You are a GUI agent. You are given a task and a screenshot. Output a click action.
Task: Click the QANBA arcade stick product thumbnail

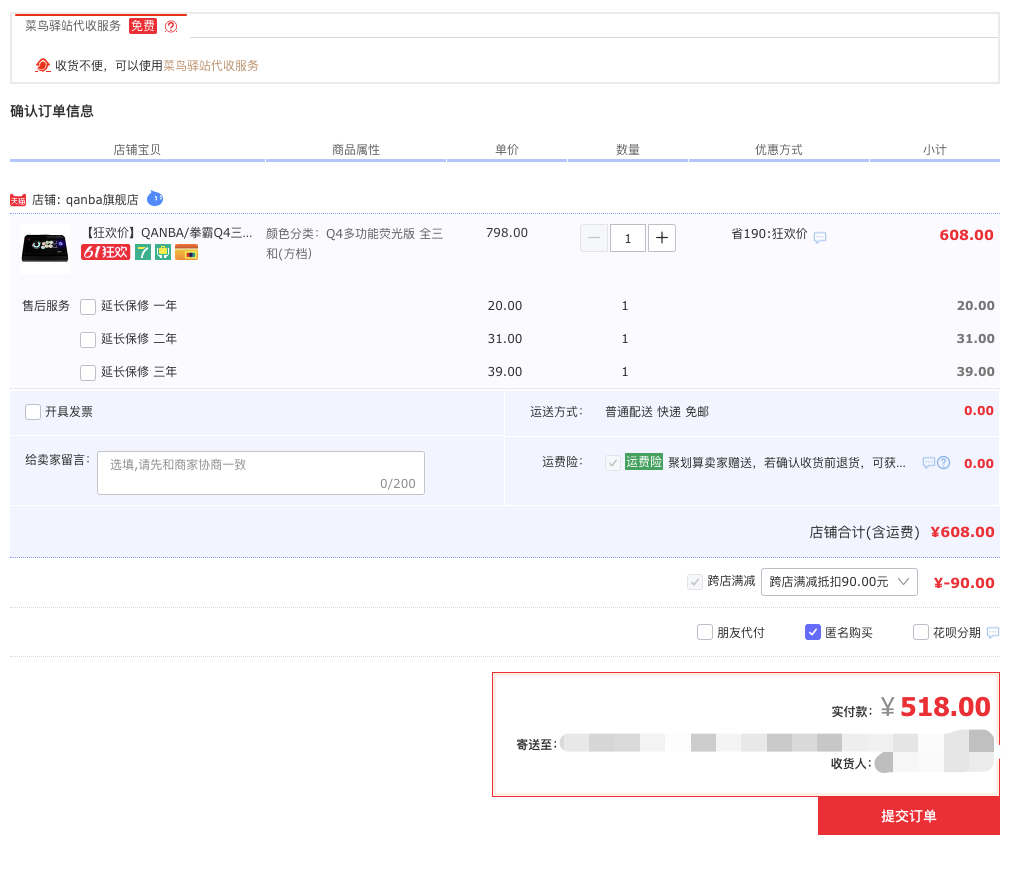(45, 249)
